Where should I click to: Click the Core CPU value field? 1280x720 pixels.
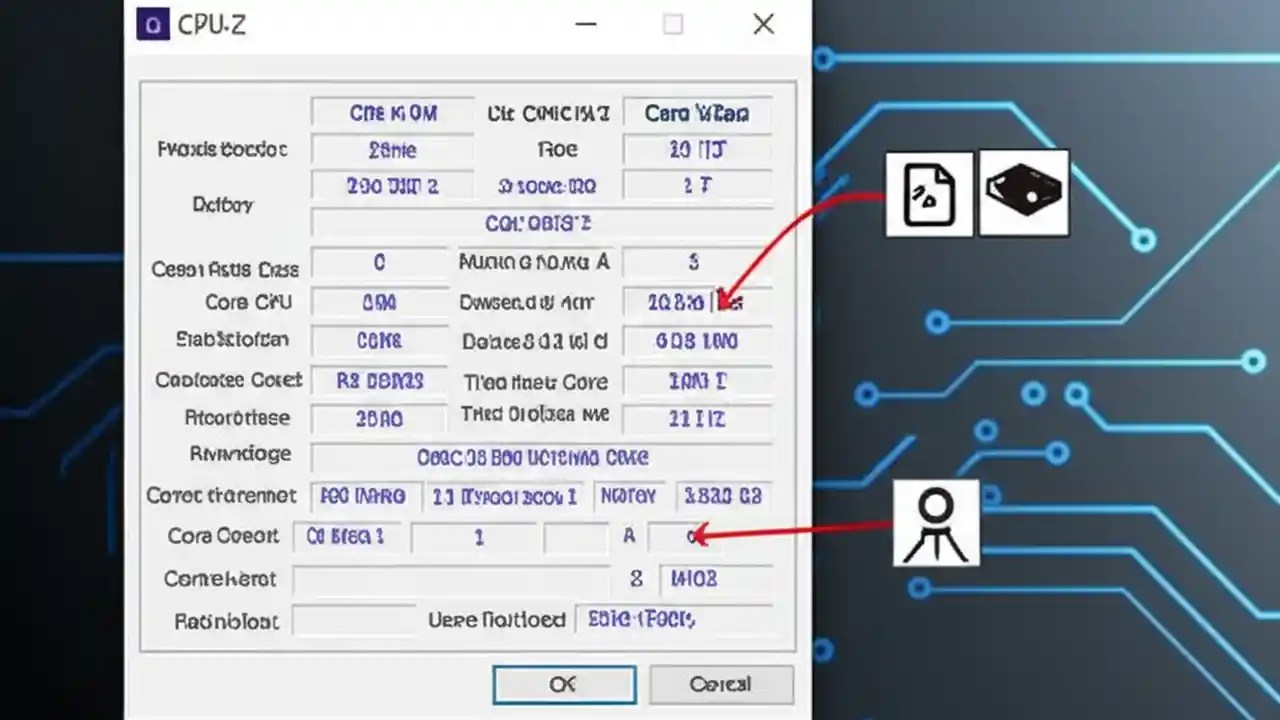pos(379,302)
